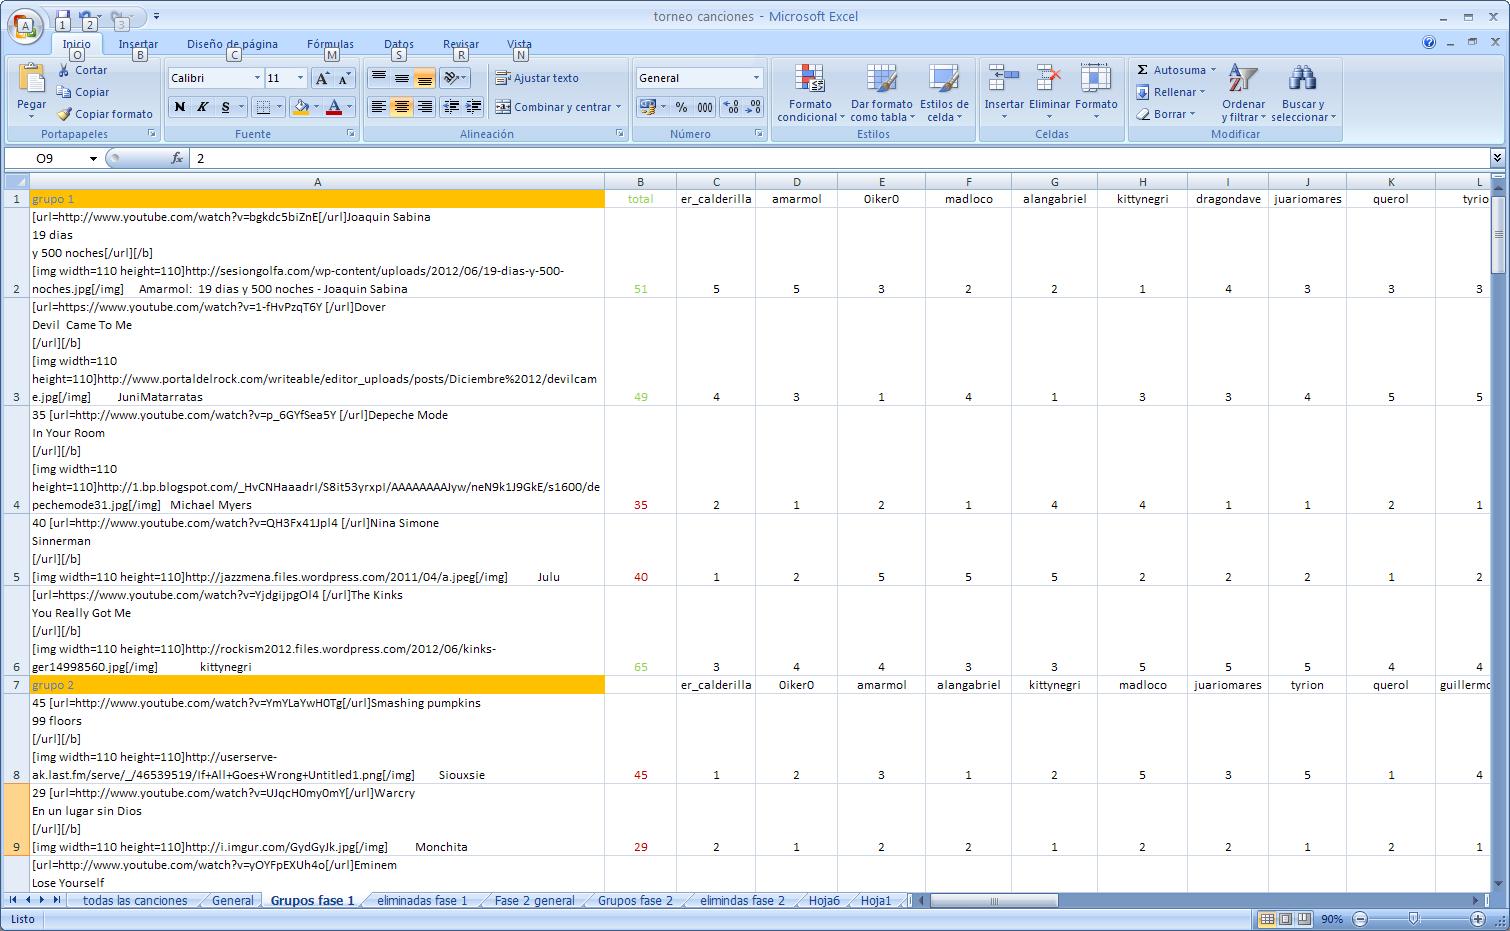Toggle italic K formatting

203,107
